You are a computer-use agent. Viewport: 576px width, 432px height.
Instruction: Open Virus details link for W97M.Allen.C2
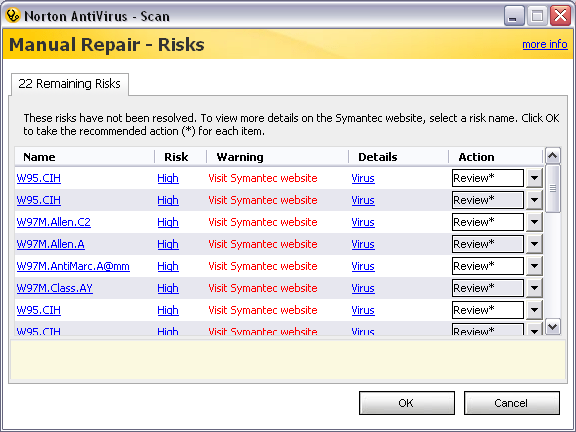coord(363,222)
